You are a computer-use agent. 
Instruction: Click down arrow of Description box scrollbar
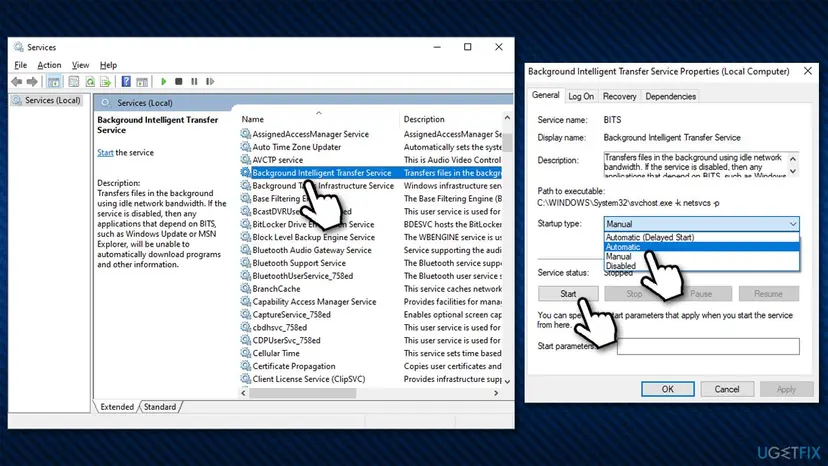click(x=793, y=171)
